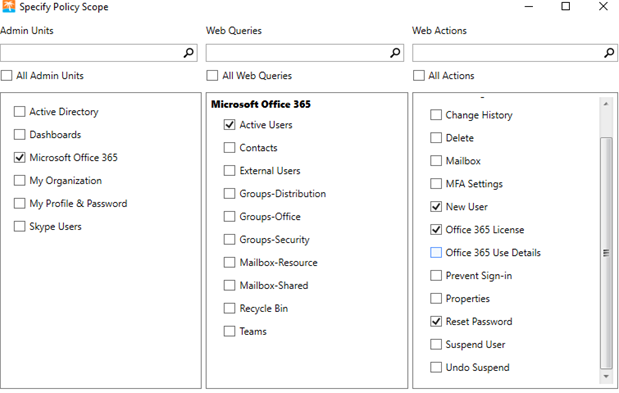Focus the Admin Units search field
619x393 pixels.
pos(99,53)
